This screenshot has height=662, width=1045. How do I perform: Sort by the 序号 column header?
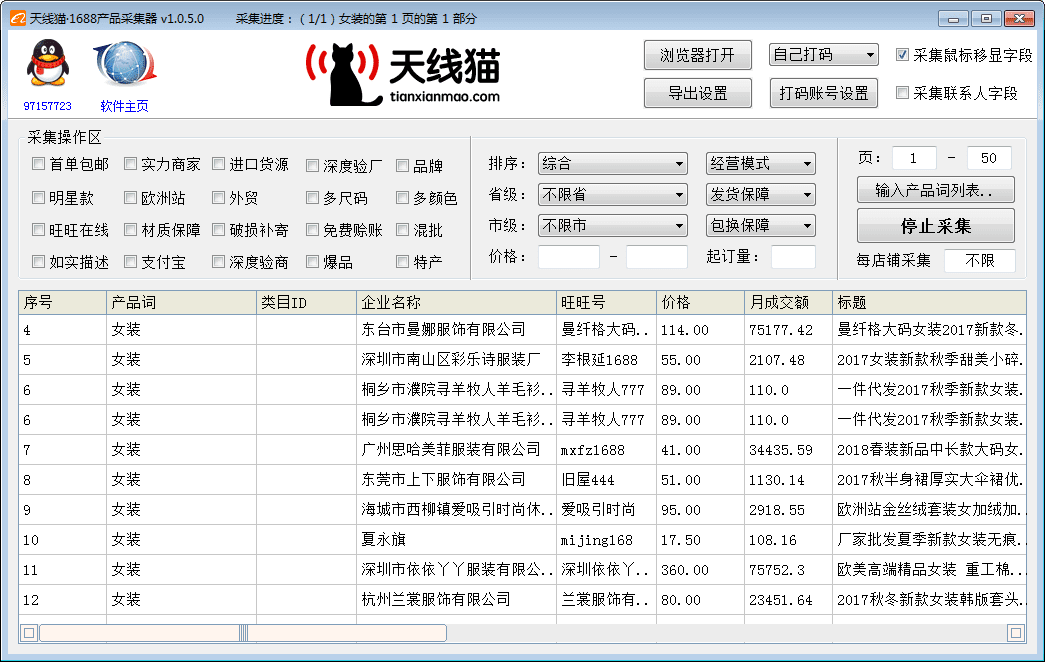pyautogui.click(x=63, y=303)
